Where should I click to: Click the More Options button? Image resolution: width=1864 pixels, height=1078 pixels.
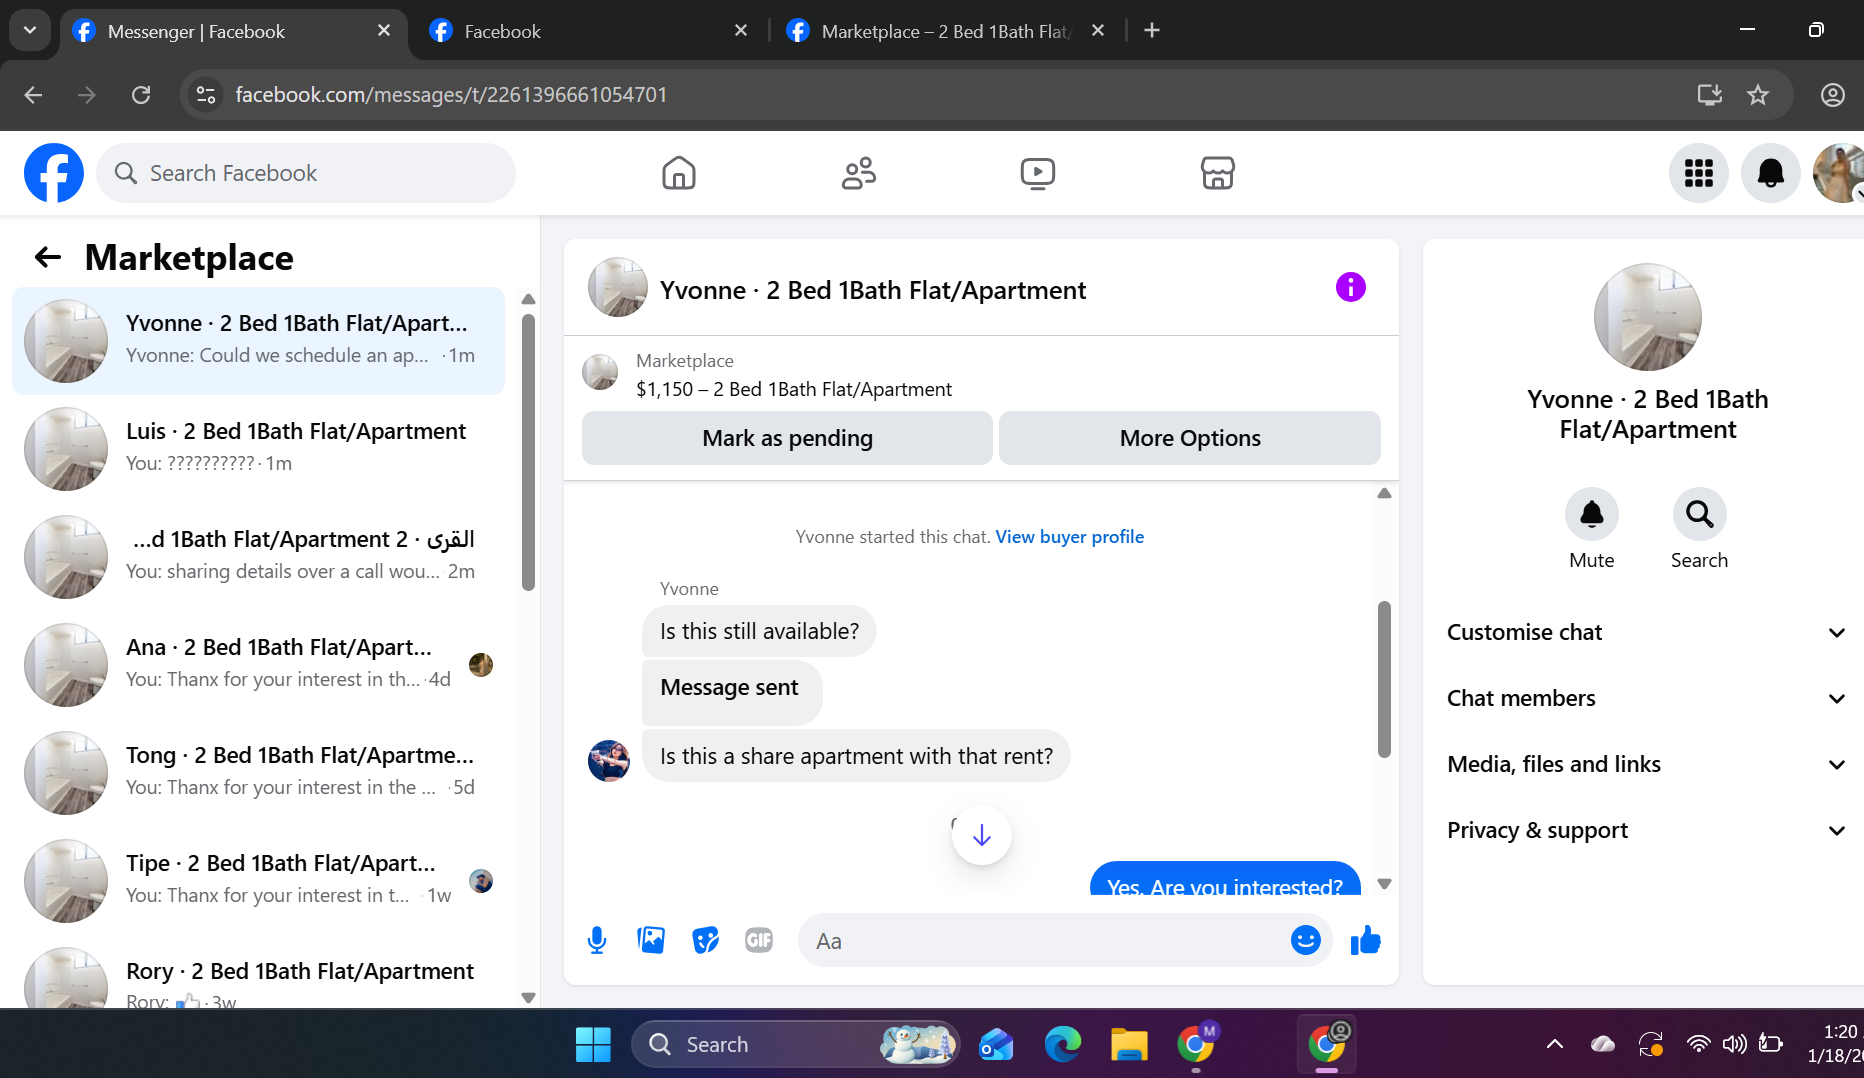pyautogui.click(x=1190, y=438)
